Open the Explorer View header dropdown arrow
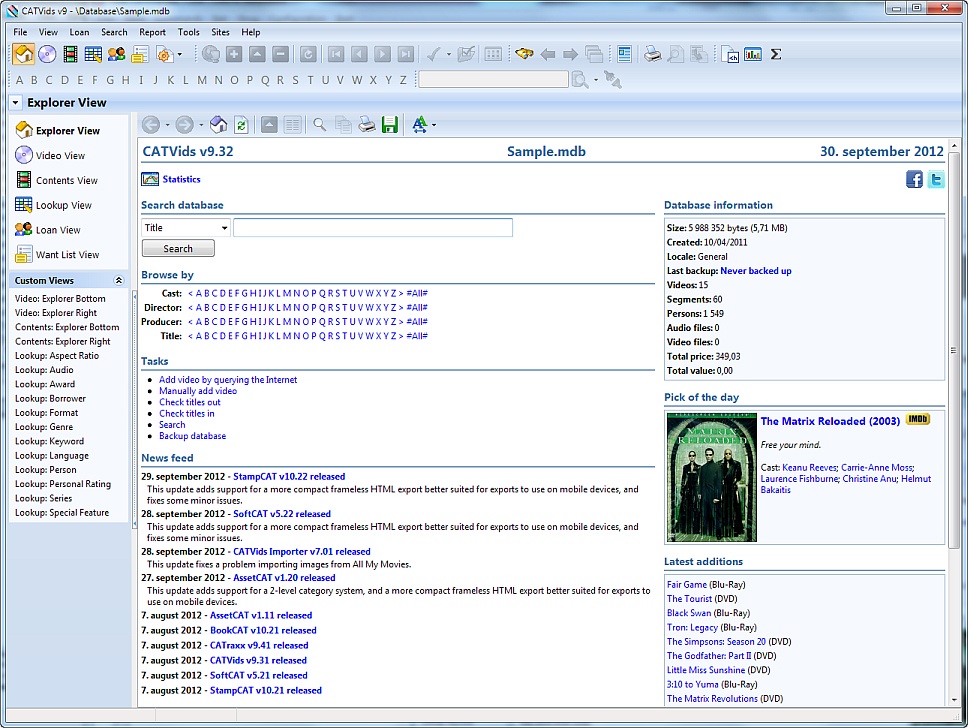The height and width of the screenshot is (728, 968). pos(16,103)
